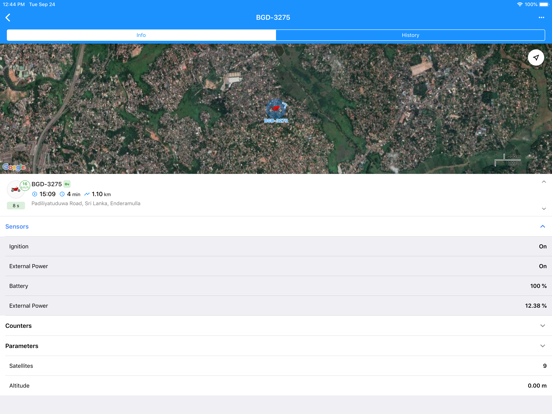Select External Power row showing On
Image resolution: width=552 pixels, height=414 pixels.
[276, 266]
